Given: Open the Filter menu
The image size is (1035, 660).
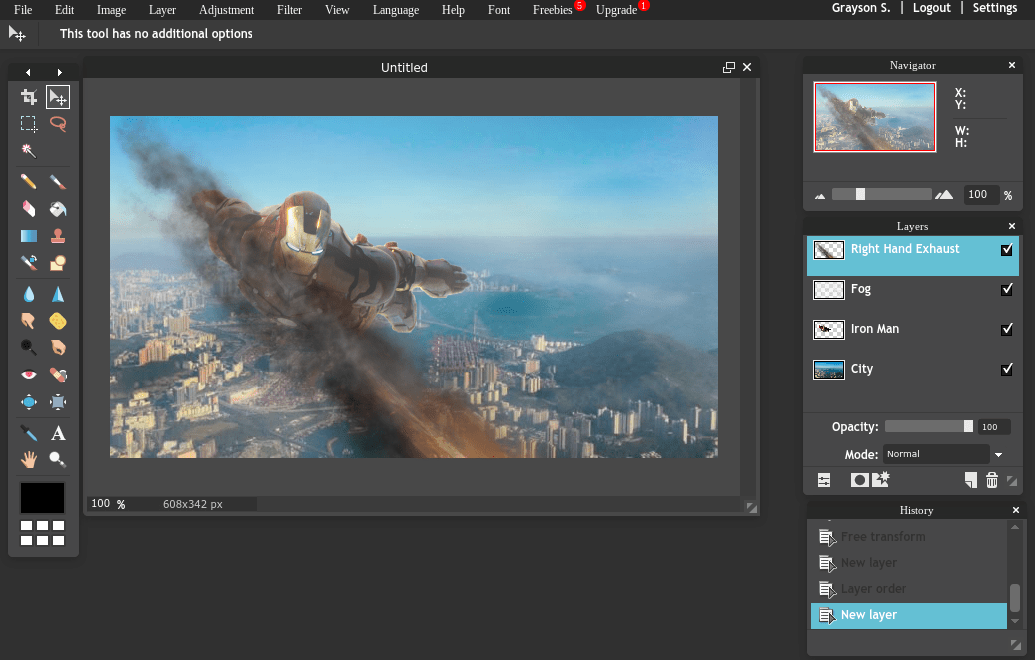Looking at the screenshot, I should coord(290,10).
